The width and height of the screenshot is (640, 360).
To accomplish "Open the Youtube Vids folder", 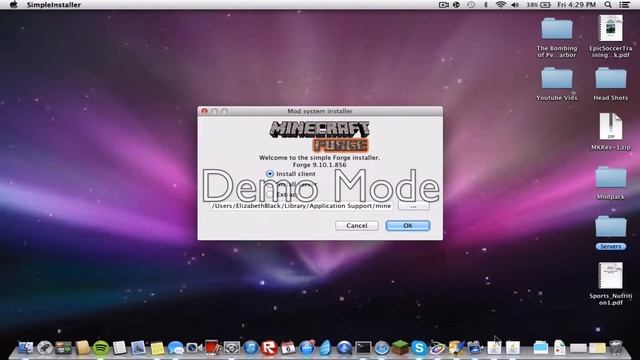I will coord(557,84).
